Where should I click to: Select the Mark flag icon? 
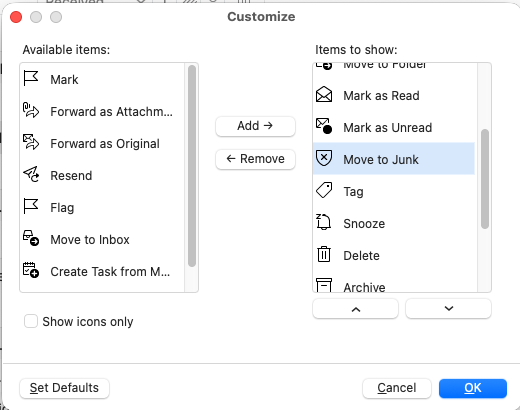(x=31, y=79)
